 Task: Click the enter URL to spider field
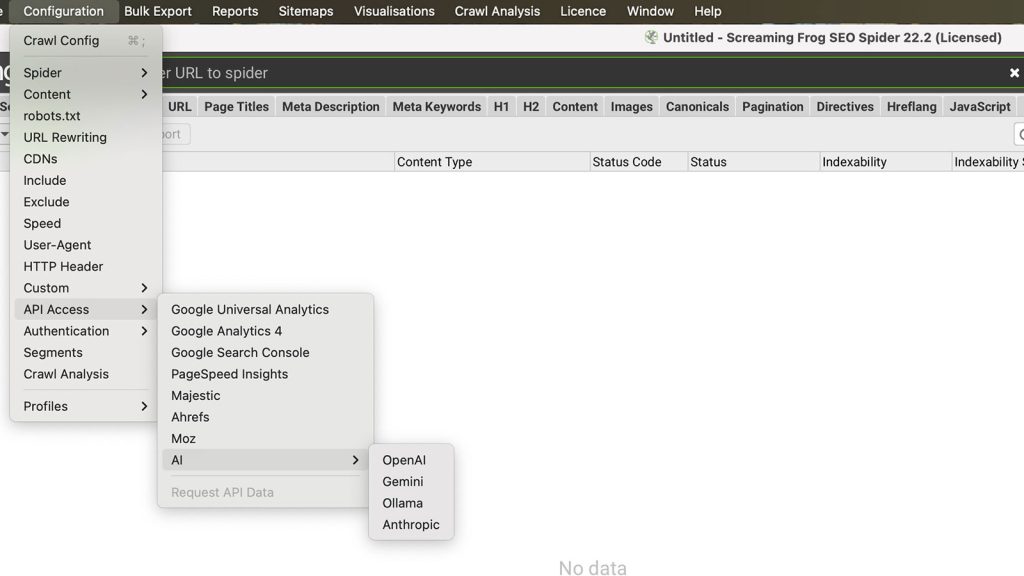(581, 73)
